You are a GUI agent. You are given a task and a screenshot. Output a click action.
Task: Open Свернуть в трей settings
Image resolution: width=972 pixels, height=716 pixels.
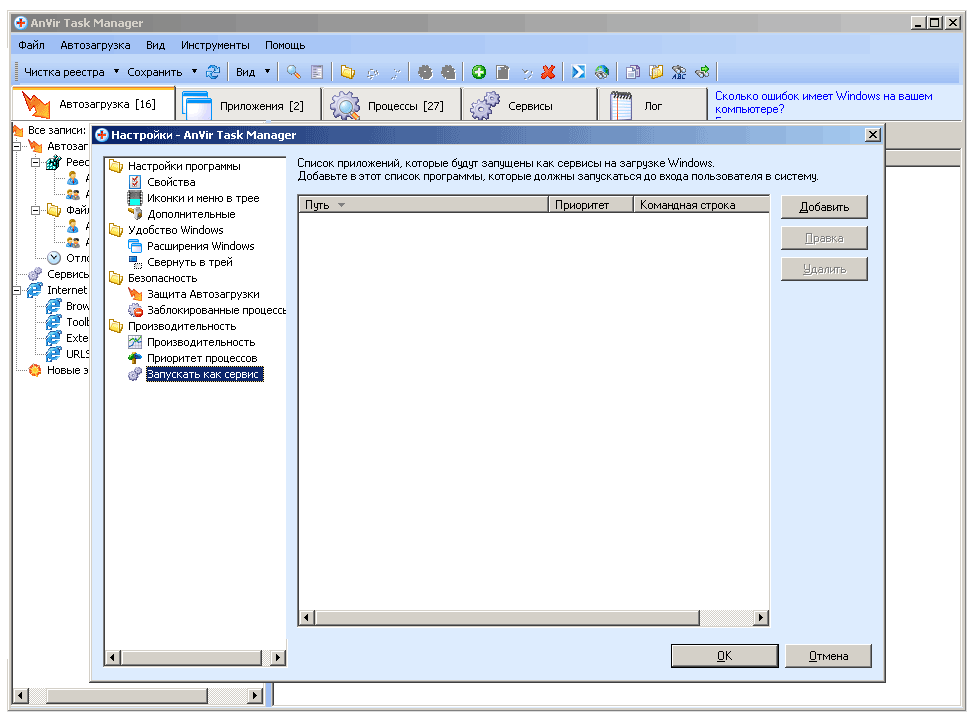[189, 262]
